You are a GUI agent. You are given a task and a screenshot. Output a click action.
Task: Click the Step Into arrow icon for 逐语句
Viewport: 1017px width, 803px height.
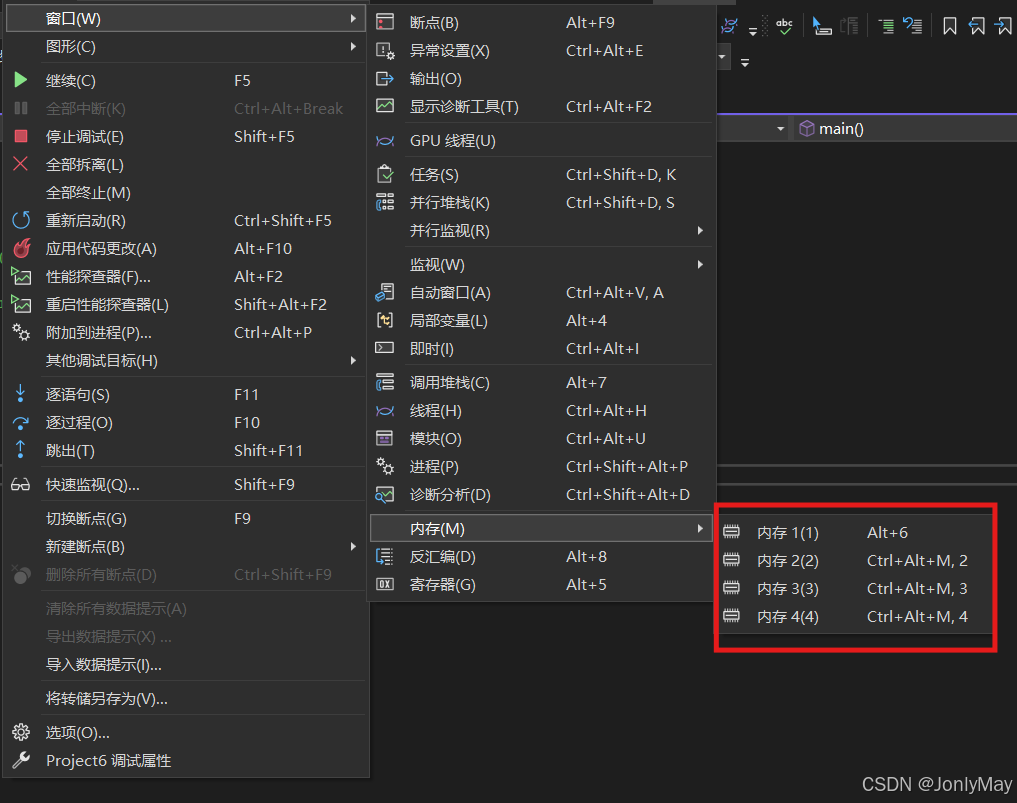point(20,394)
